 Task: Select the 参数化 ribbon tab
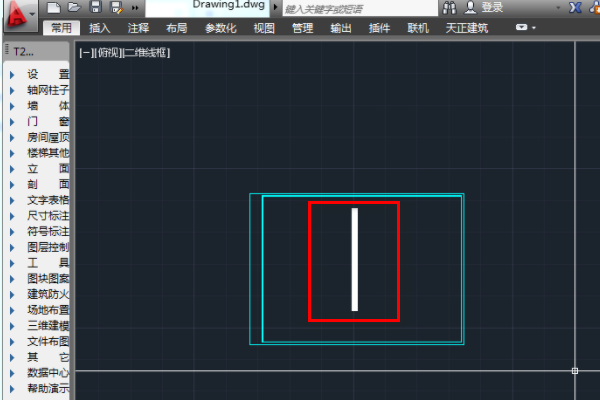click(x=220, y=28)
